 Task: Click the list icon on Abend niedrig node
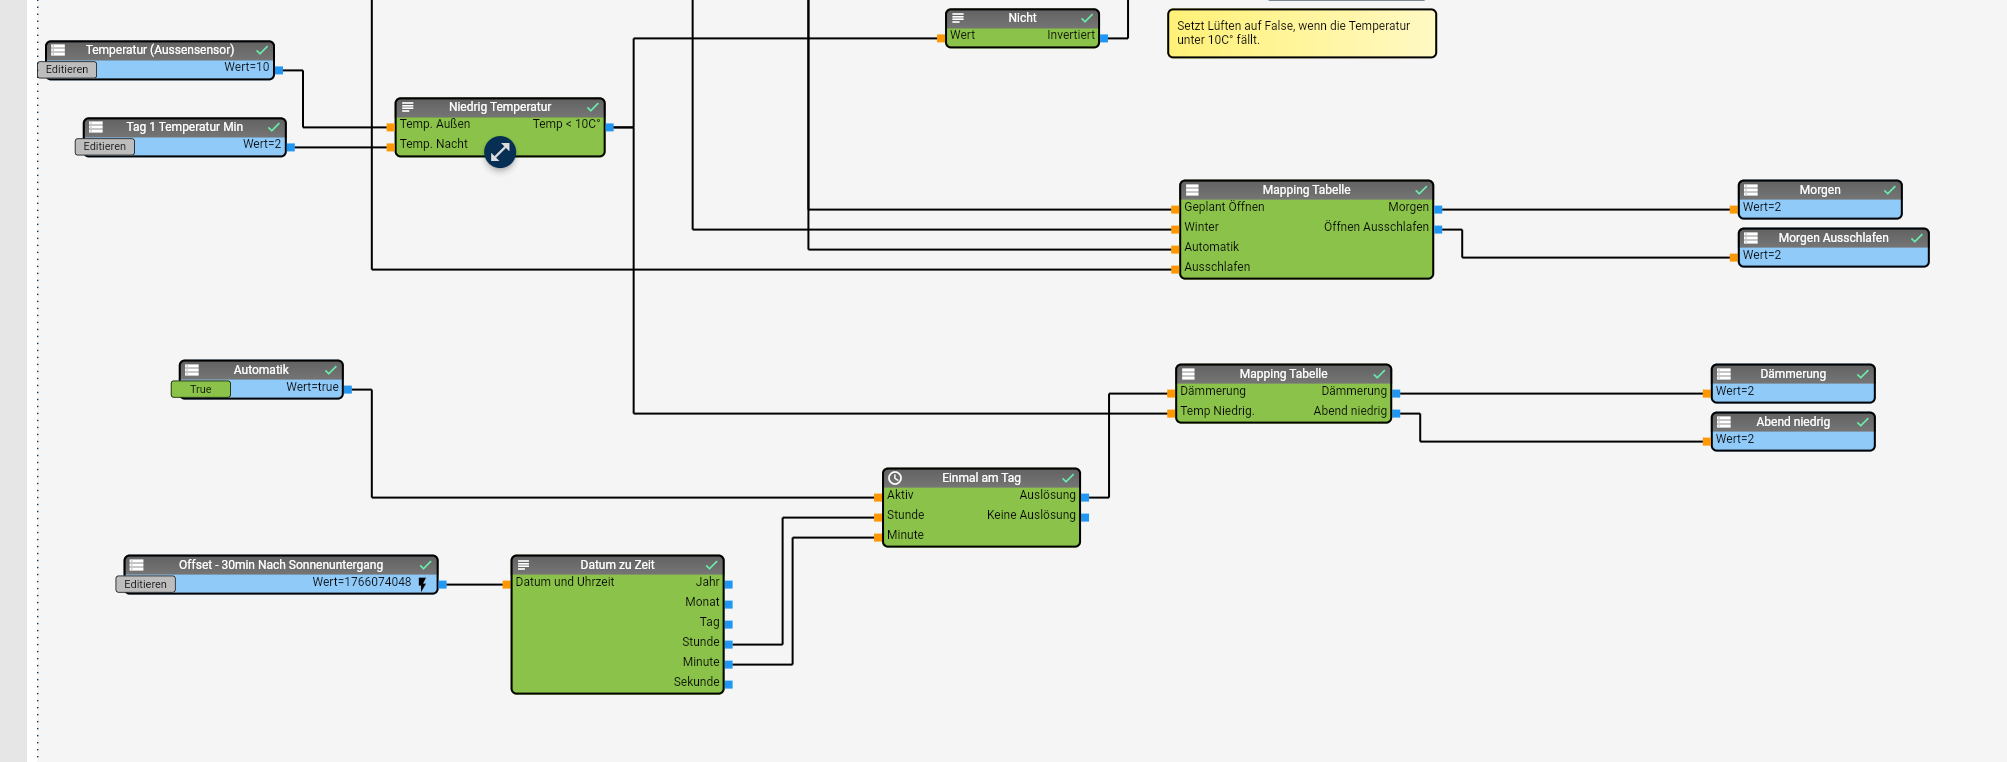pos(1724,422)
